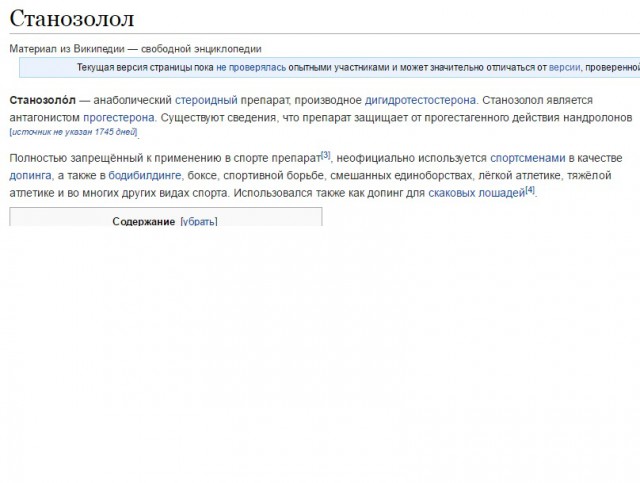The width and height of the screenshot is (640, 483).
Task: Click the 'Содержание' contents heading
Action: (144, 221)
